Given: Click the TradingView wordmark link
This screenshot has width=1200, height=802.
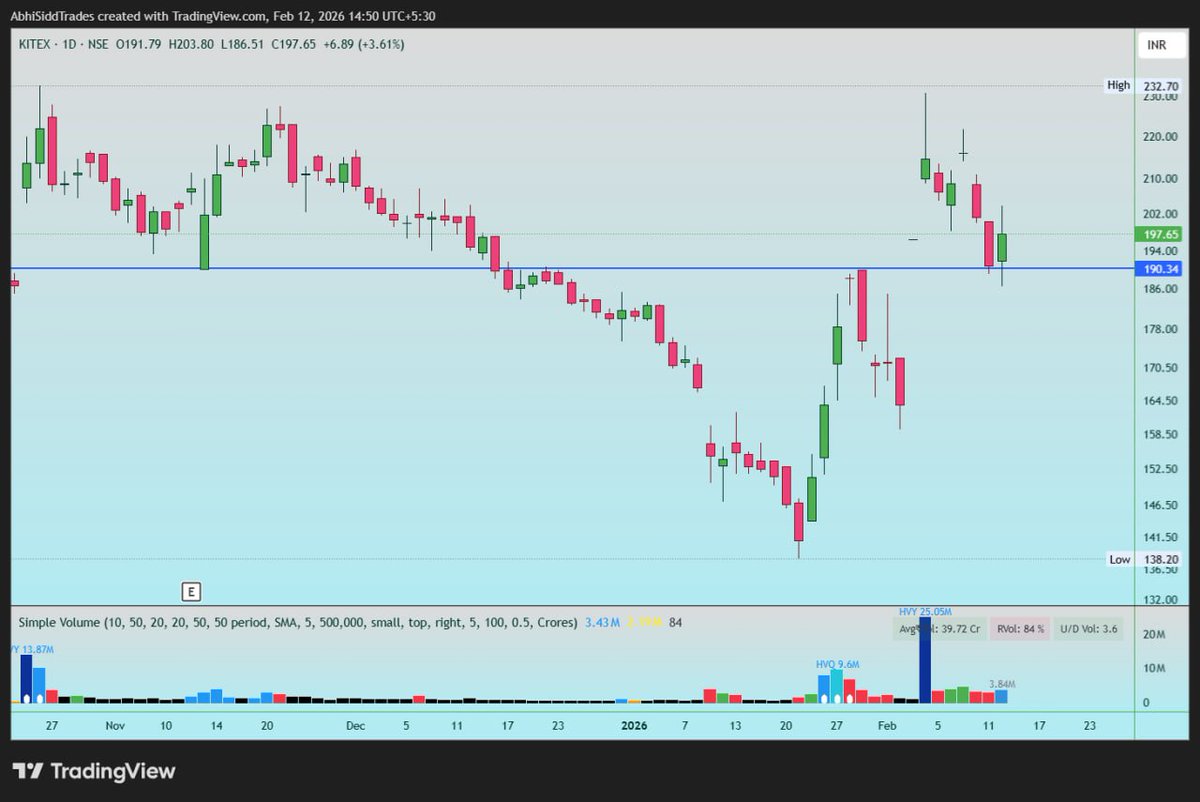Looking at the screenshot, I should (x=112, y=771).
